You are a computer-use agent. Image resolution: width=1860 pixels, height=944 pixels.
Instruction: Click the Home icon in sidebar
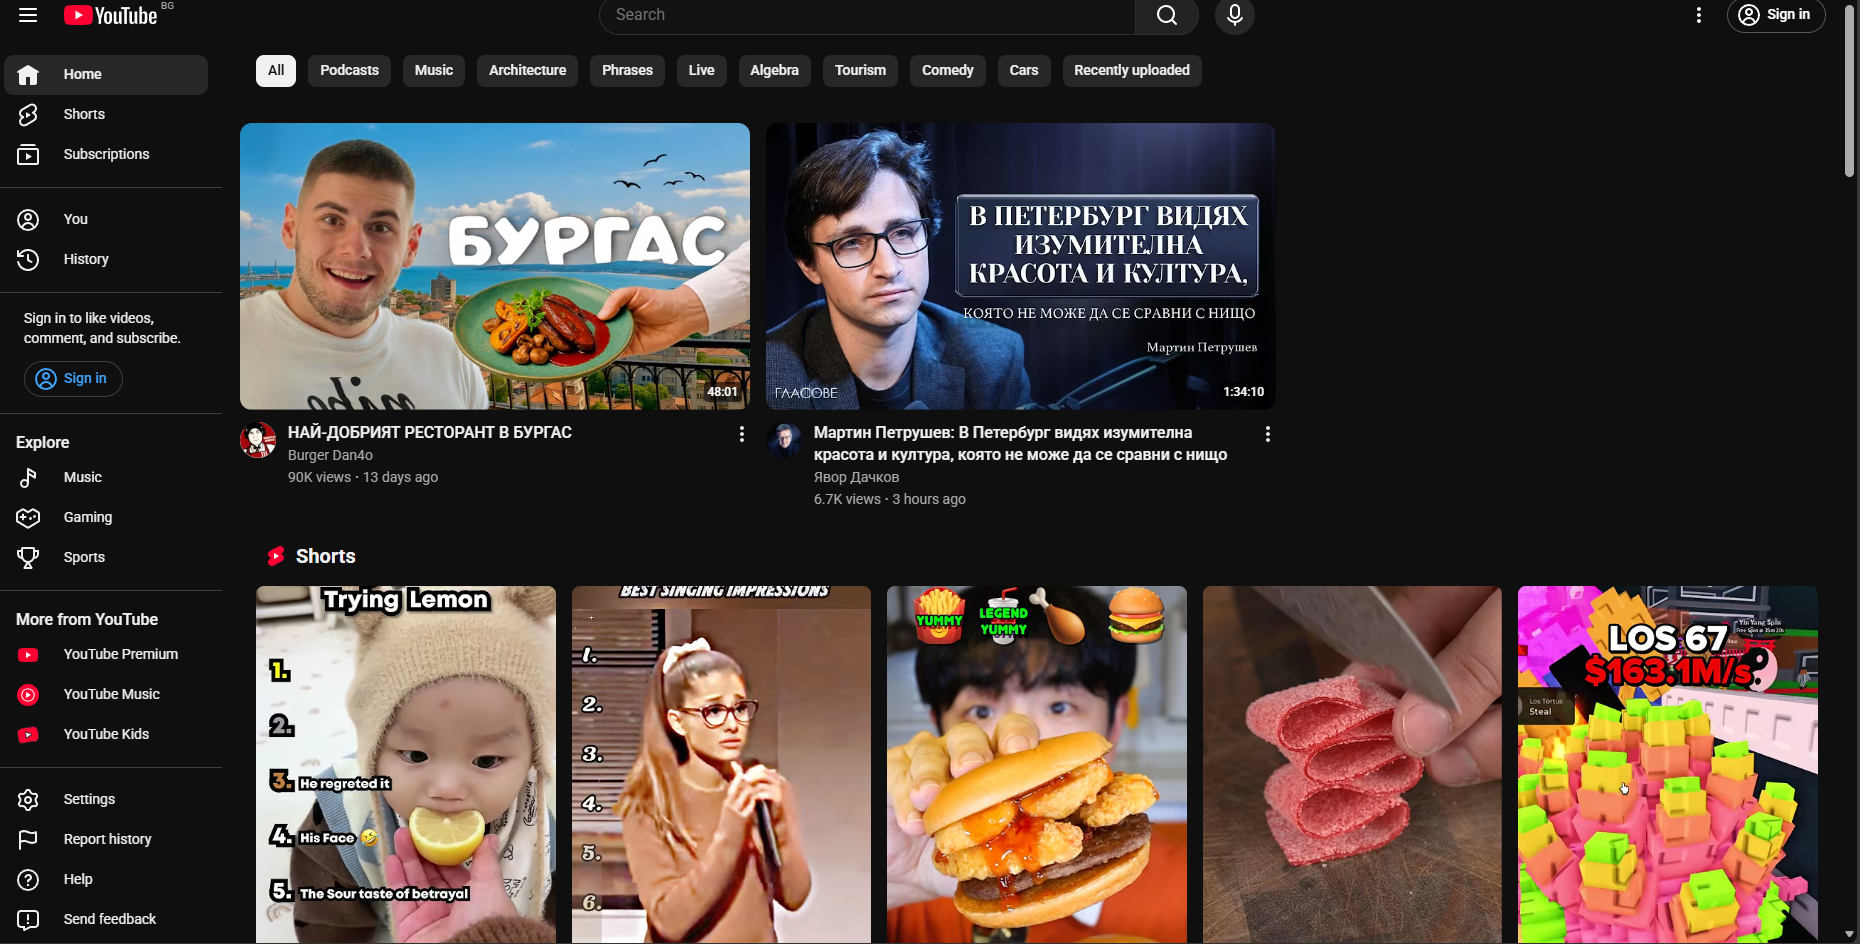point(28,75)
